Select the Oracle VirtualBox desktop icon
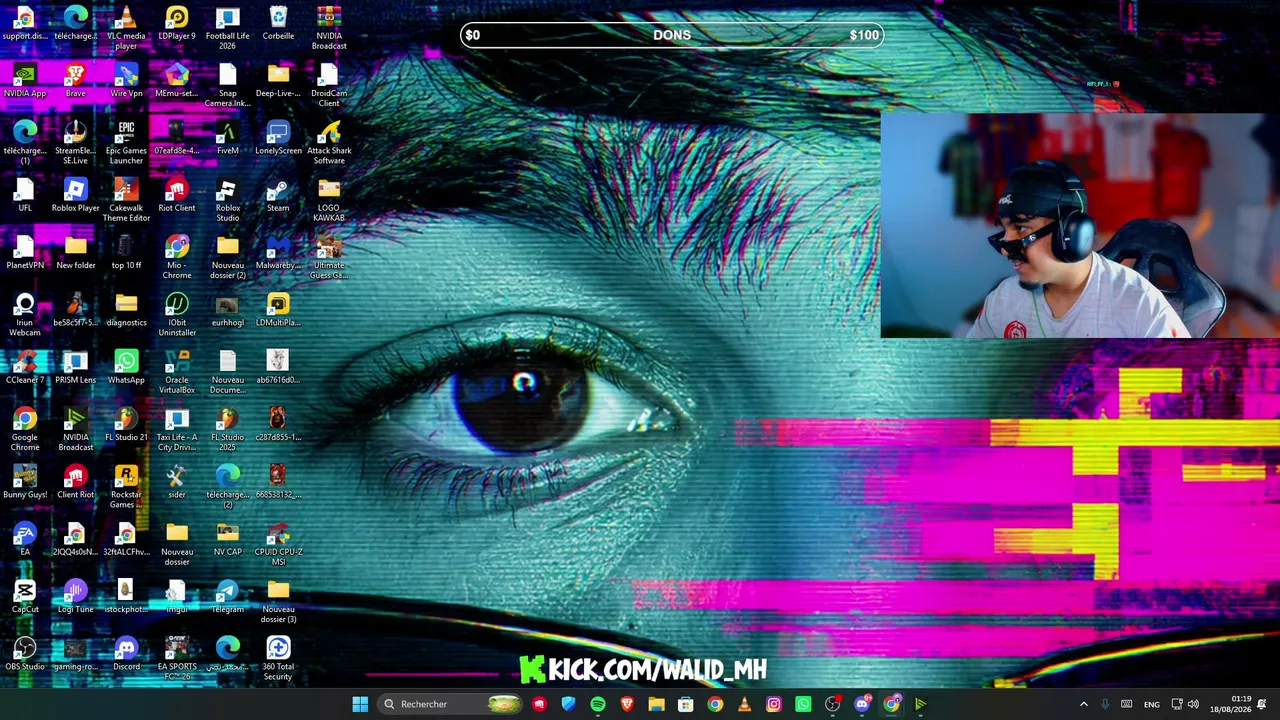This screenshot has width=1280, height=720. click(177, 372)
